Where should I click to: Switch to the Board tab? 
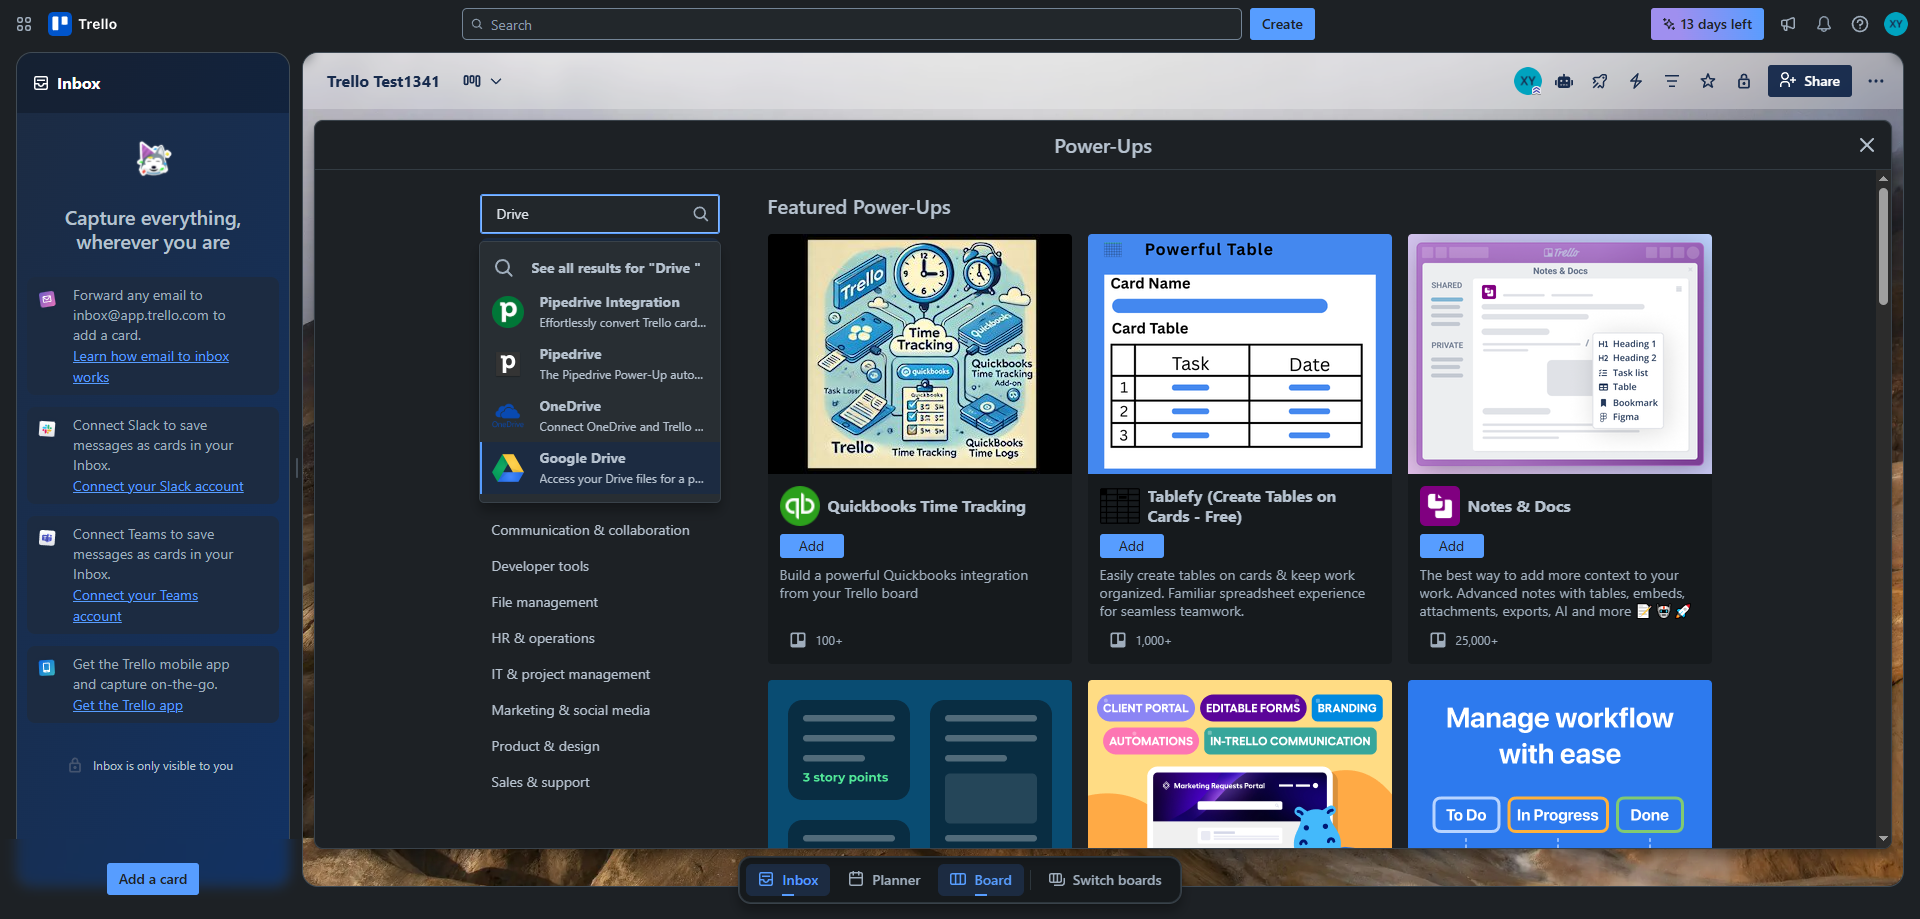point(981,880)
